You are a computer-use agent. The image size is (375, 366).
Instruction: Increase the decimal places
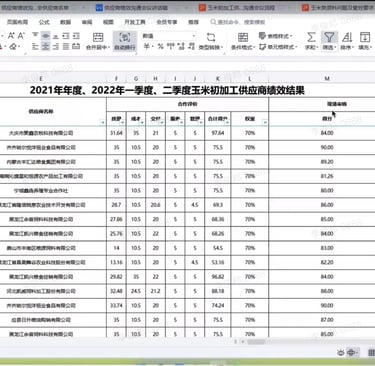click(x=181, y=46)
